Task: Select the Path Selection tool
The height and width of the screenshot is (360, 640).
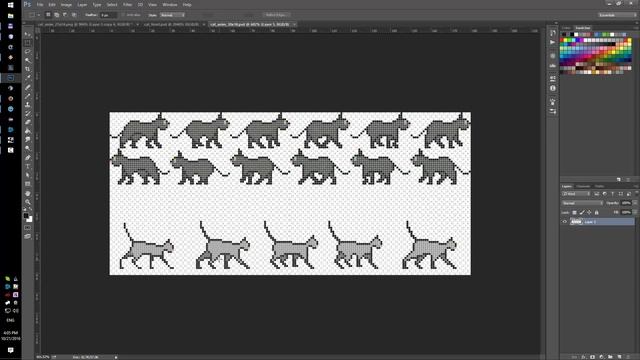Action: [x=27, y=175]
